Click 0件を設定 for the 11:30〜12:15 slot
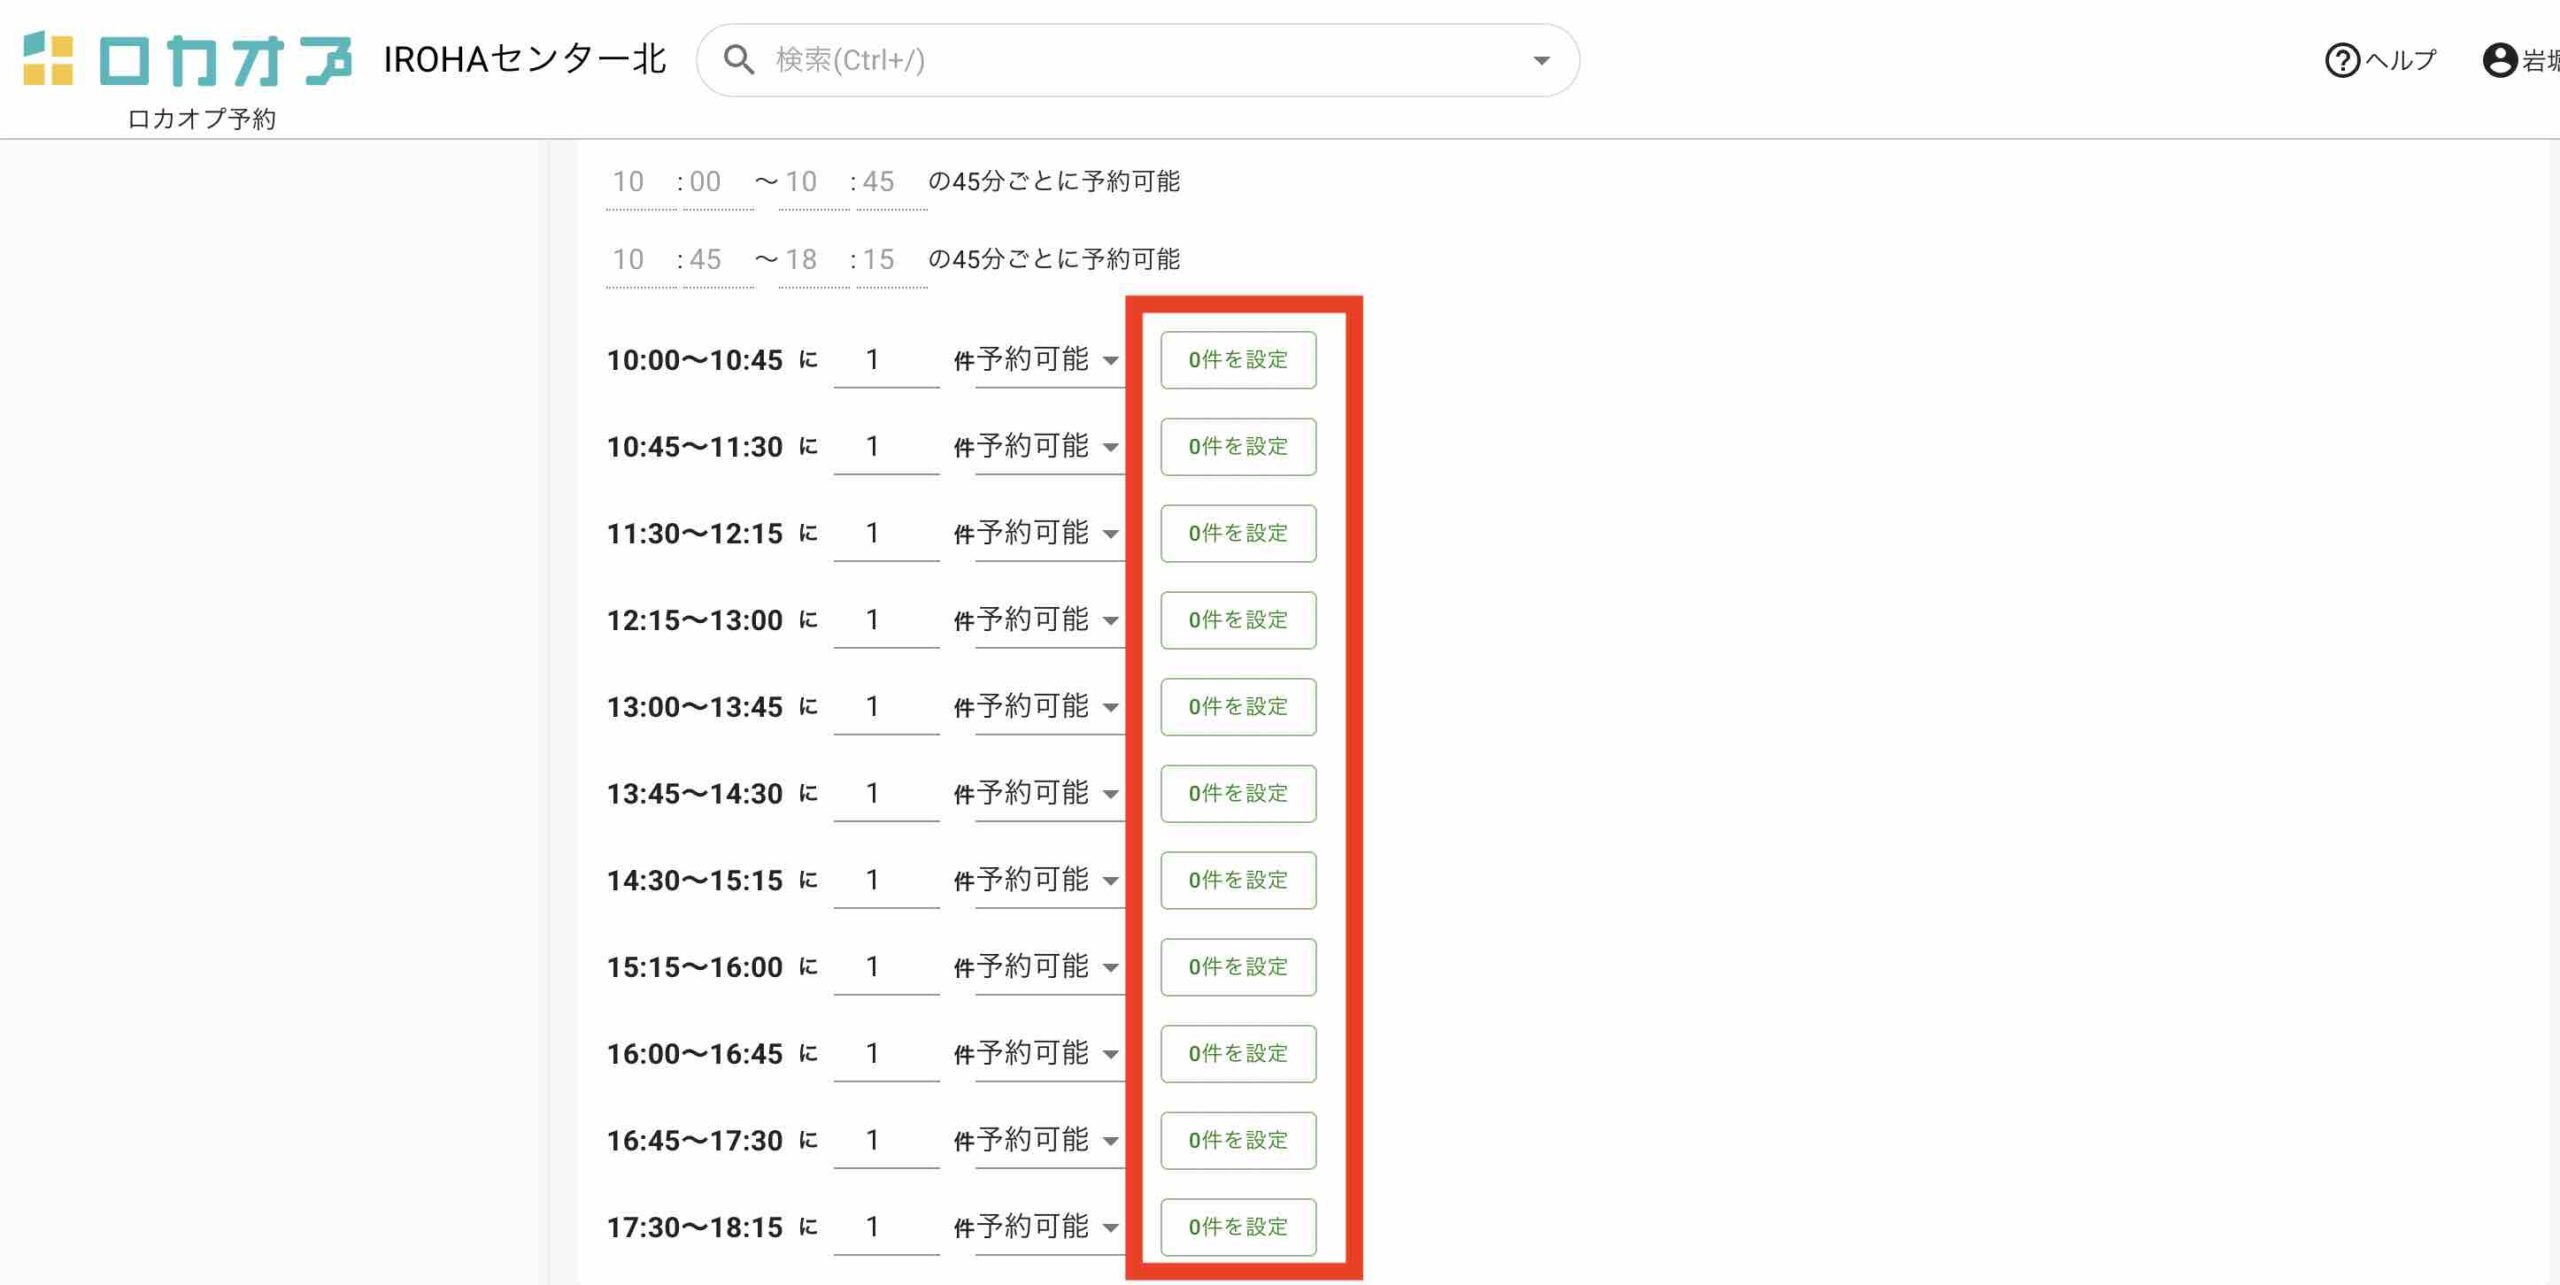 [x=1237, y=533]
